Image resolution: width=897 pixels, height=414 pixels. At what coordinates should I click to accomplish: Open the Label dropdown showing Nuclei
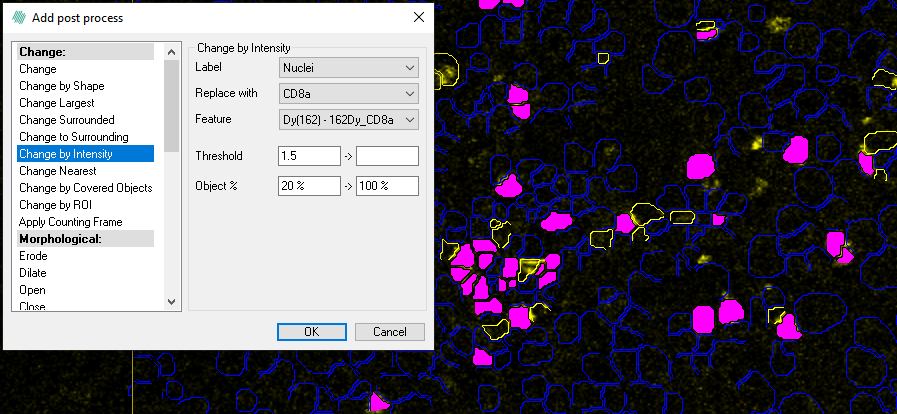[x=348, y=67]
